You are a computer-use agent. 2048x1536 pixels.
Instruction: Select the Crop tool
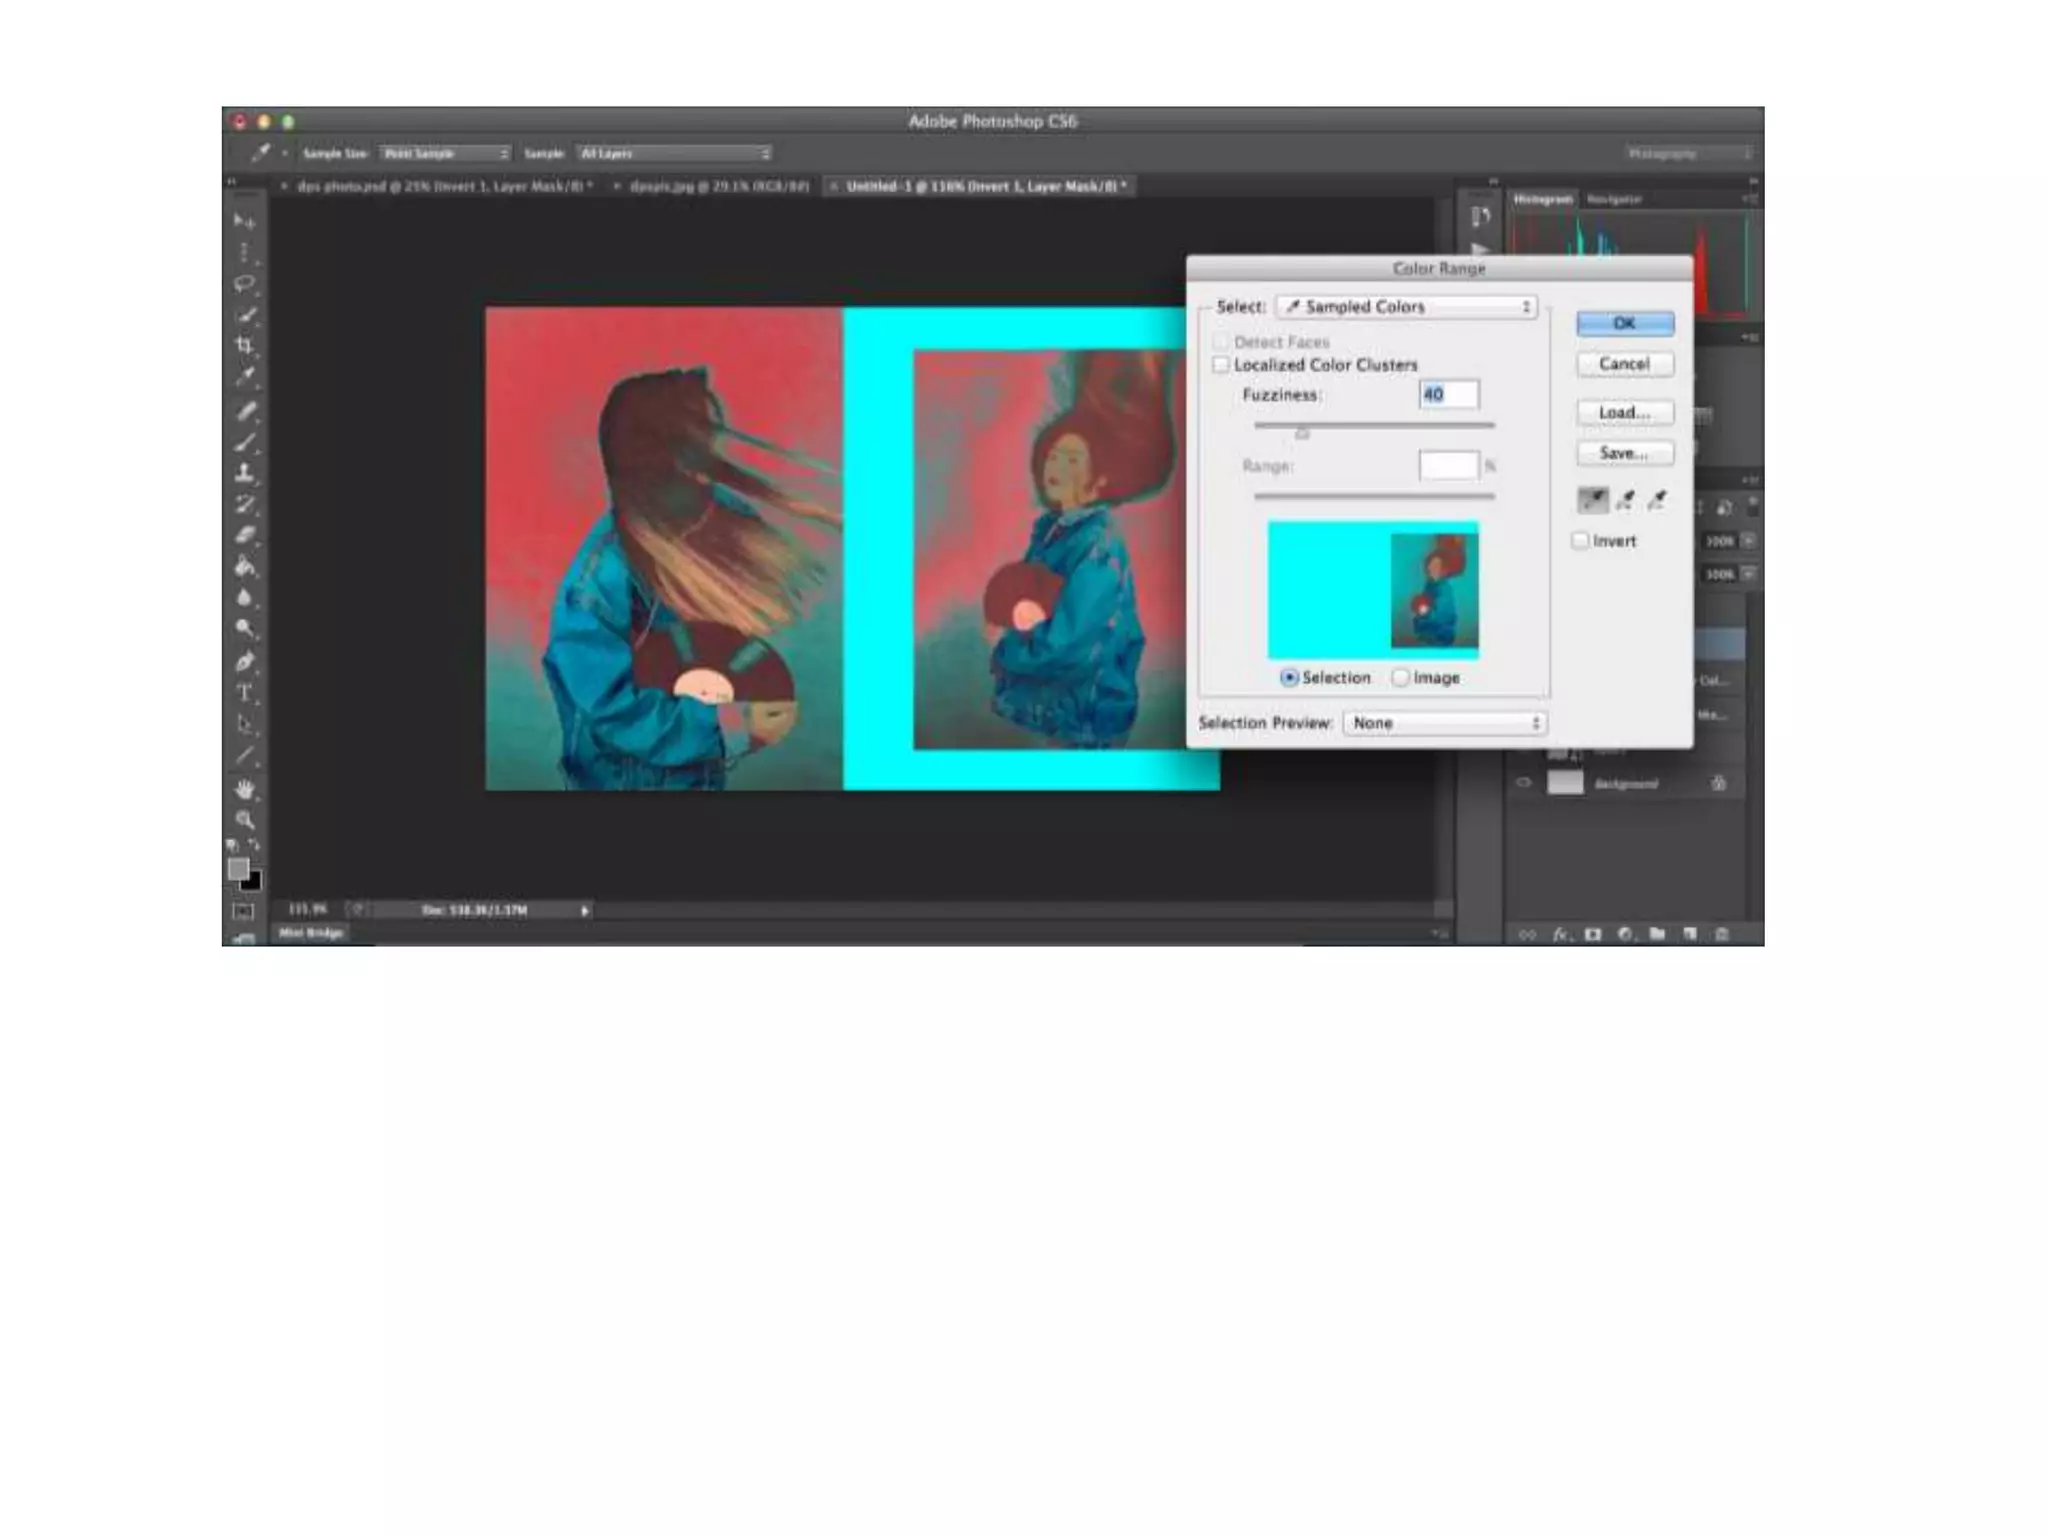(x=244, y=346)
